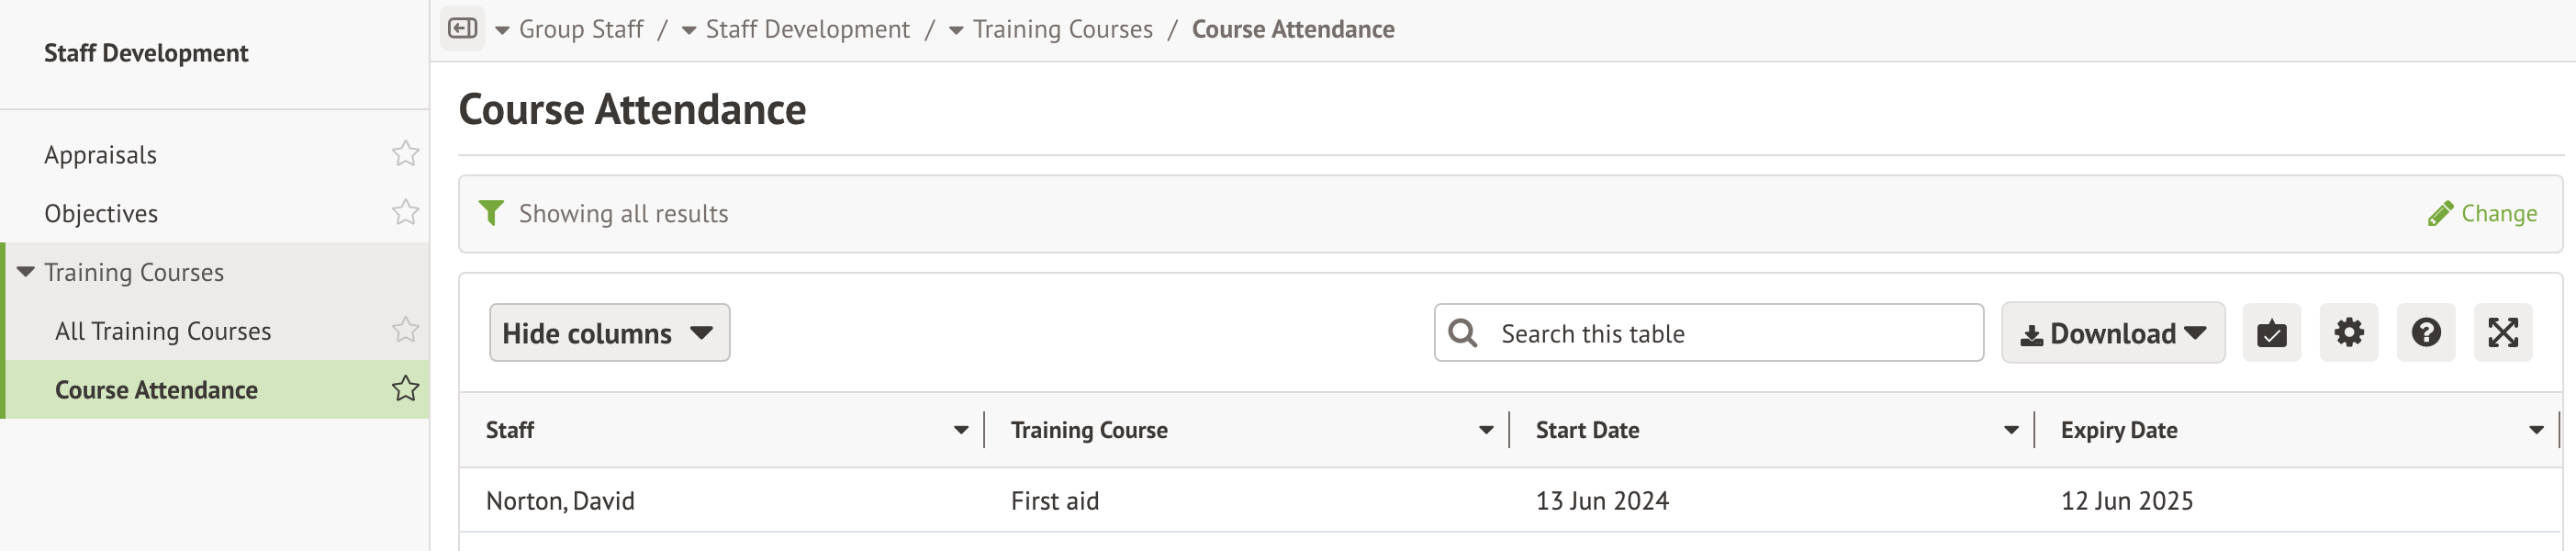Open table settings gear icon
The image size is (2576, 551).
pos(2348,332)
